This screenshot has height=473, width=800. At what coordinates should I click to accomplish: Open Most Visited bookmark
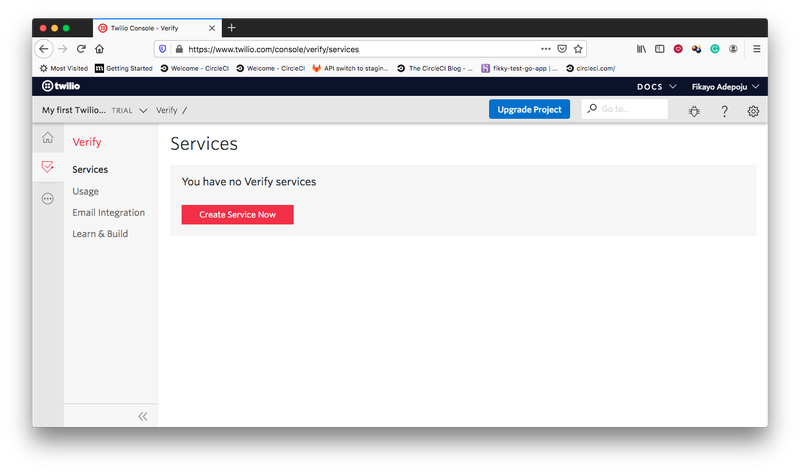coord(64,68)
